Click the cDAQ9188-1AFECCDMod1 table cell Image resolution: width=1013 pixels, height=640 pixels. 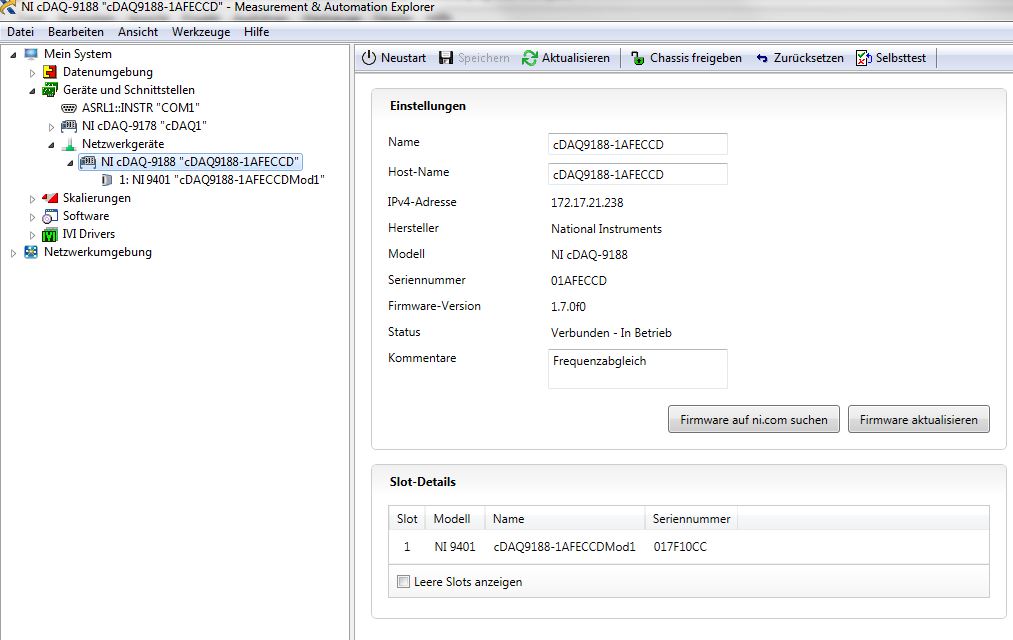point(565,547)
